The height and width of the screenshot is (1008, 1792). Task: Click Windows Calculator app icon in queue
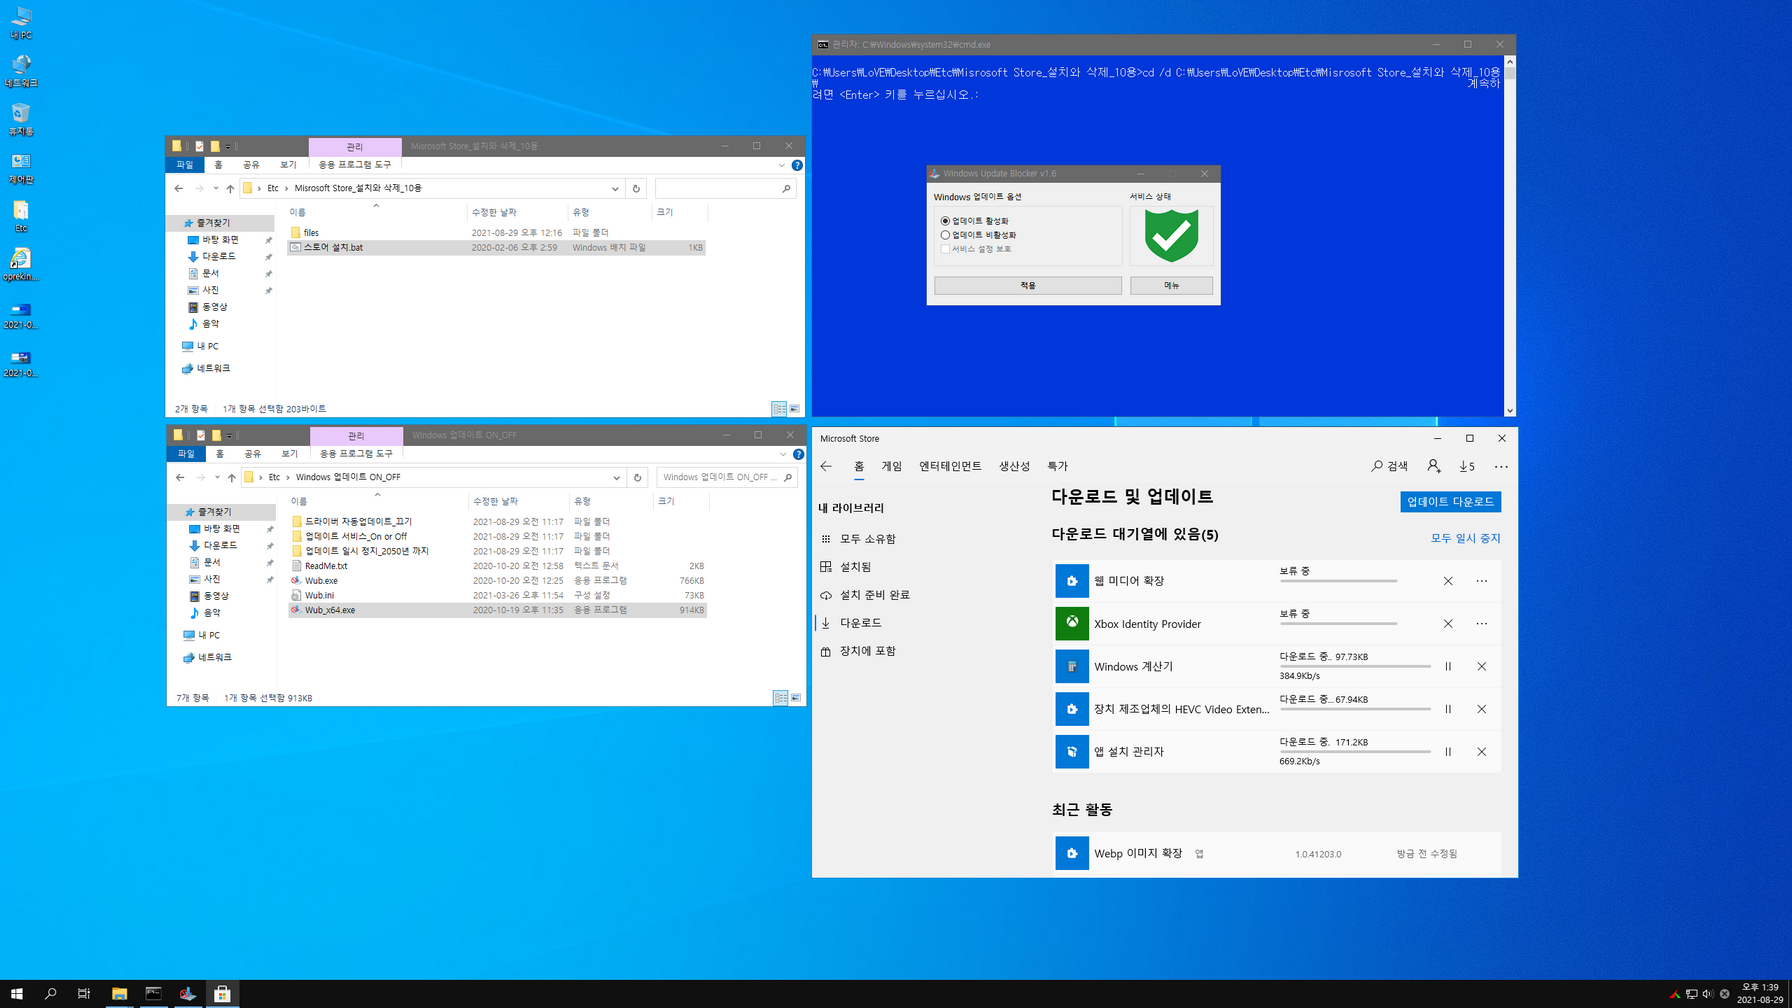click(1072, 666)
